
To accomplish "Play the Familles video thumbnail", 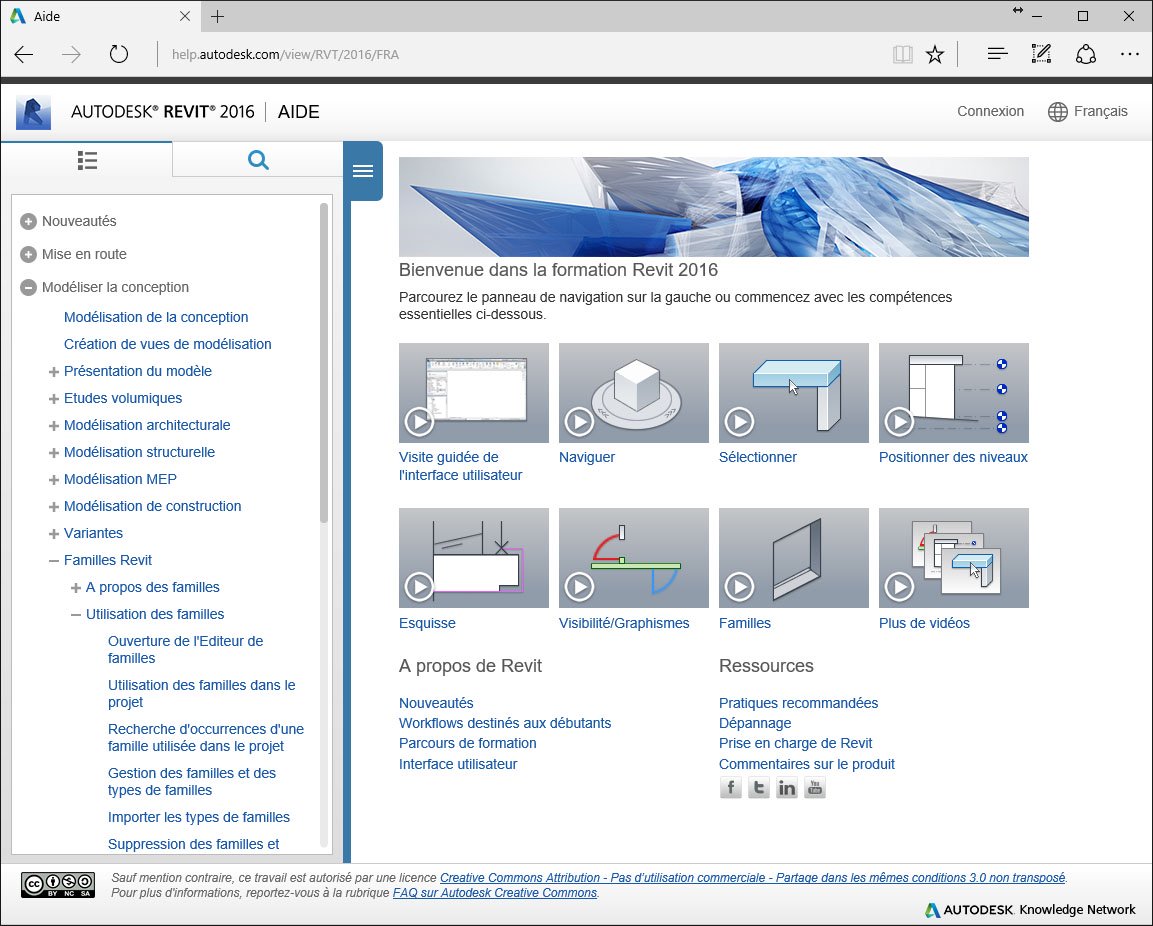I will click(793, 558).
